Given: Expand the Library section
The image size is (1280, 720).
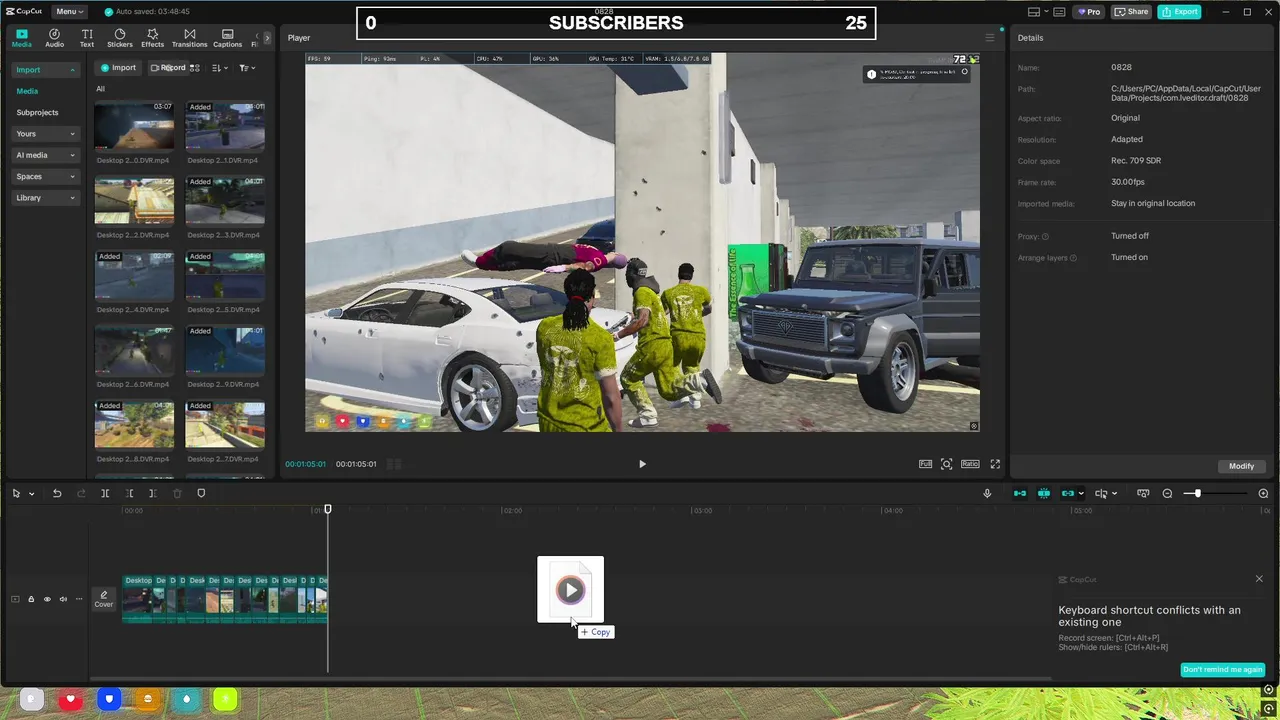Looking at the screenshot, I should click(45, 198).
